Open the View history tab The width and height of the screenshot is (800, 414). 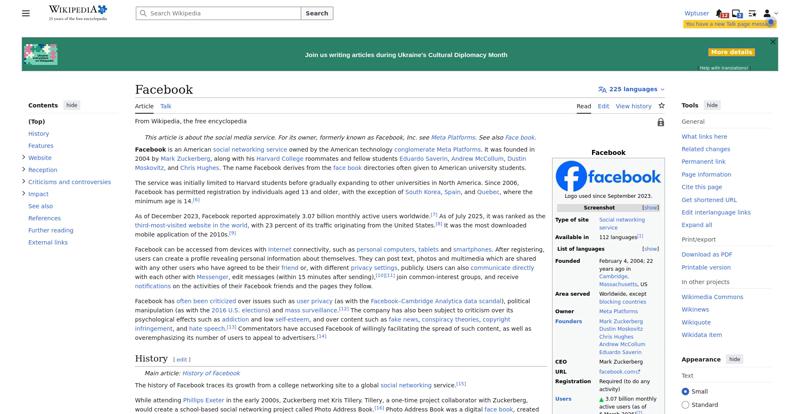[x=633, y=106]
